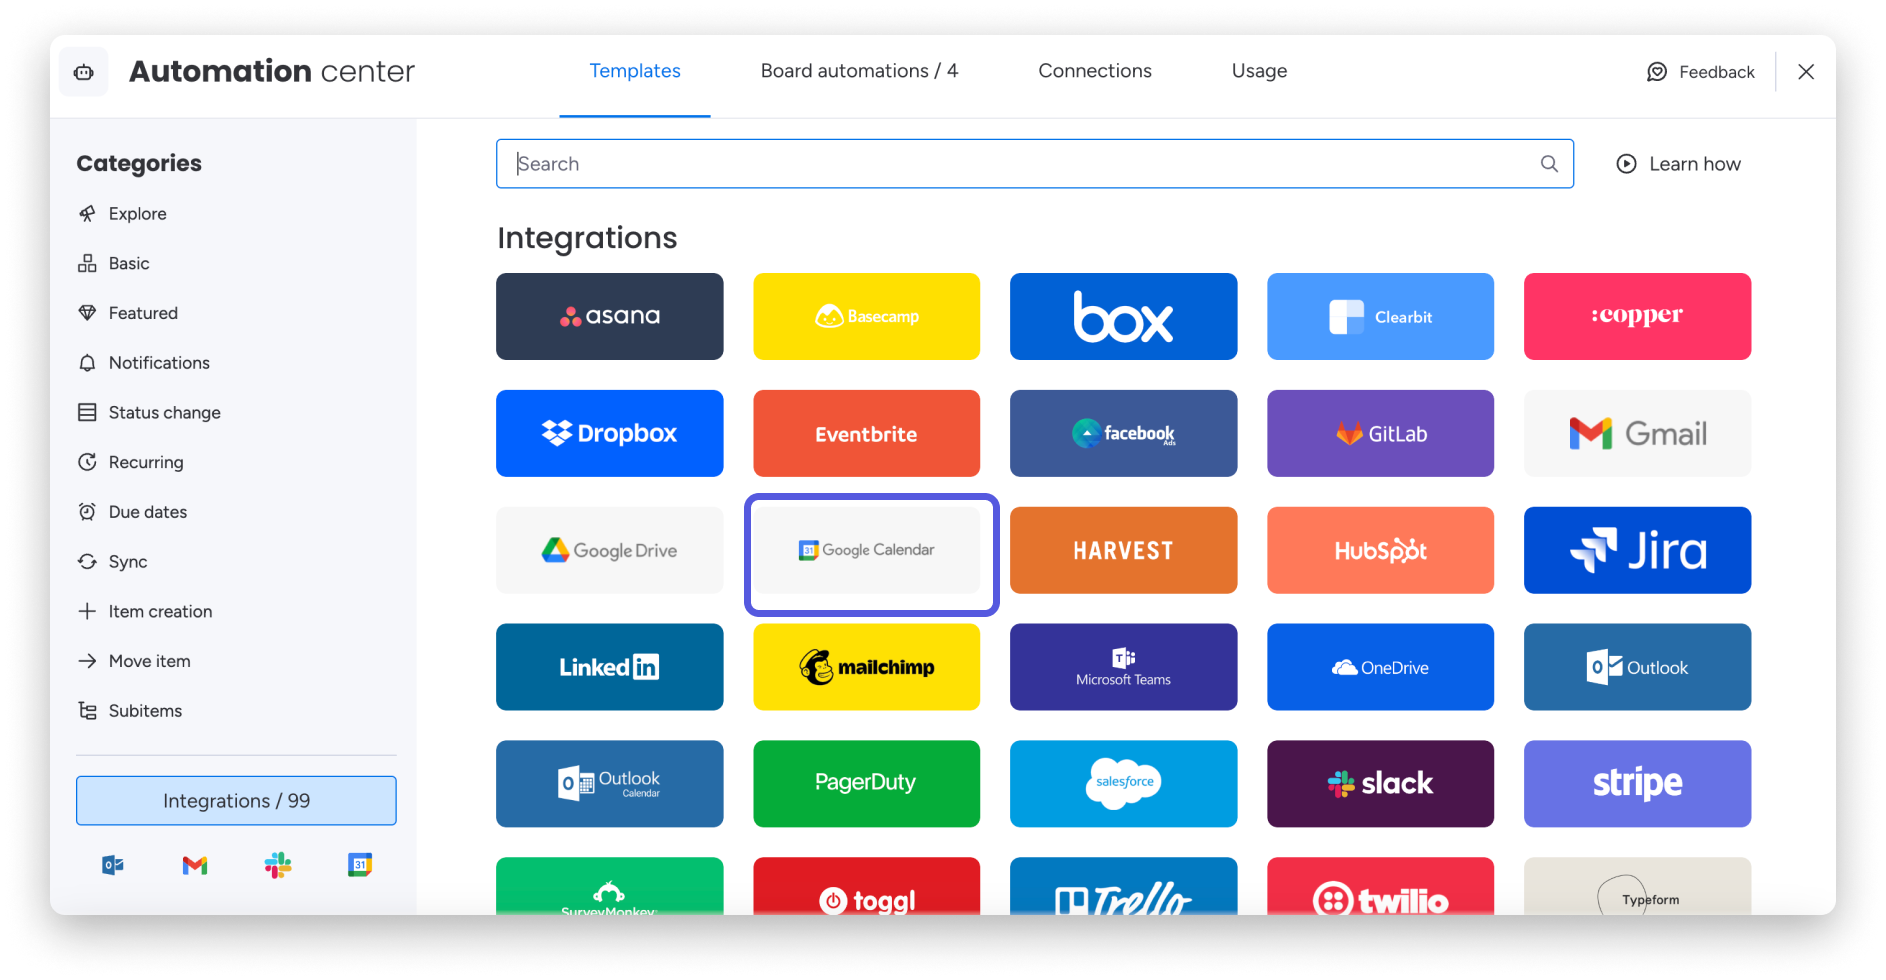Switch to the Templates tab

click(635, 71)
